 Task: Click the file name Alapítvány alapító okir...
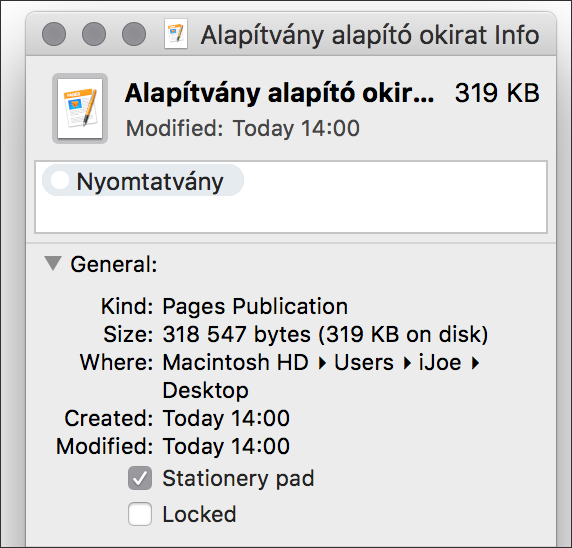[279, 93]
